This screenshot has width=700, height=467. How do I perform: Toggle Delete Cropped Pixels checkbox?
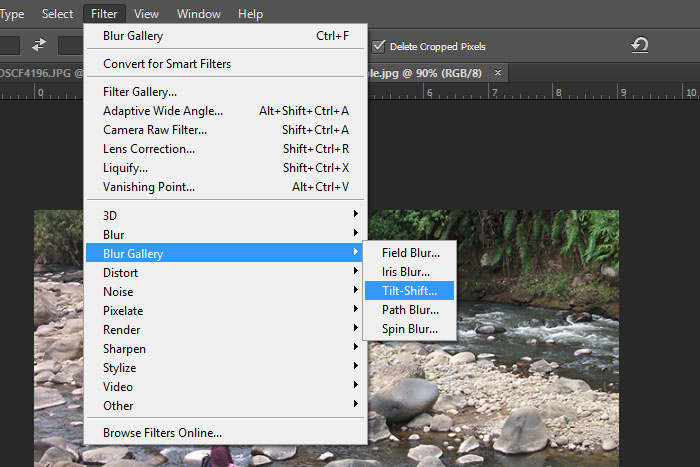click(x=378, y=46)
